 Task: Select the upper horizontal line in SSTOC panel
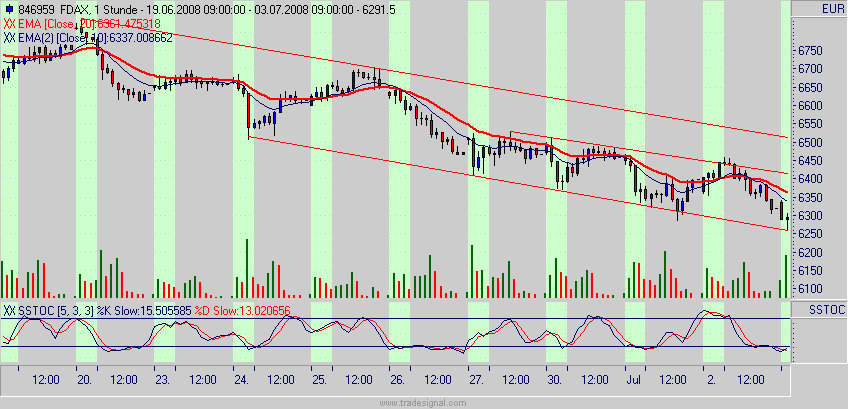coord(395,319)
